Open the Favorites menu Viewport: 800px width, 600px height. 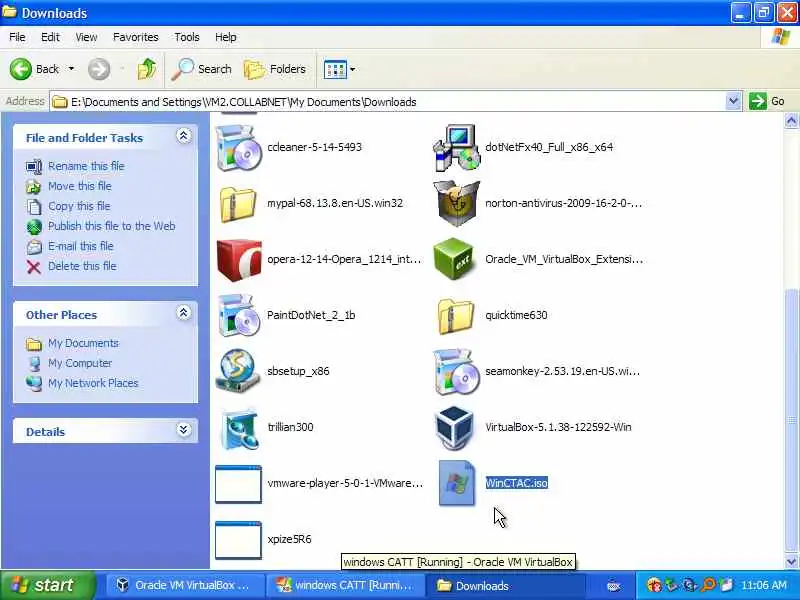(136, 37)
